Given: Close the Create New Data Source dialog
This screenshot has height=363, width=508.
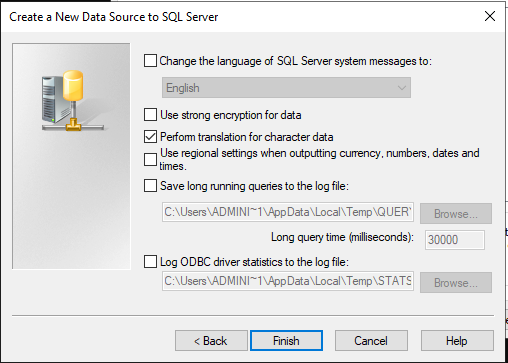Looking at the screenshot, I should pos(490,16).
